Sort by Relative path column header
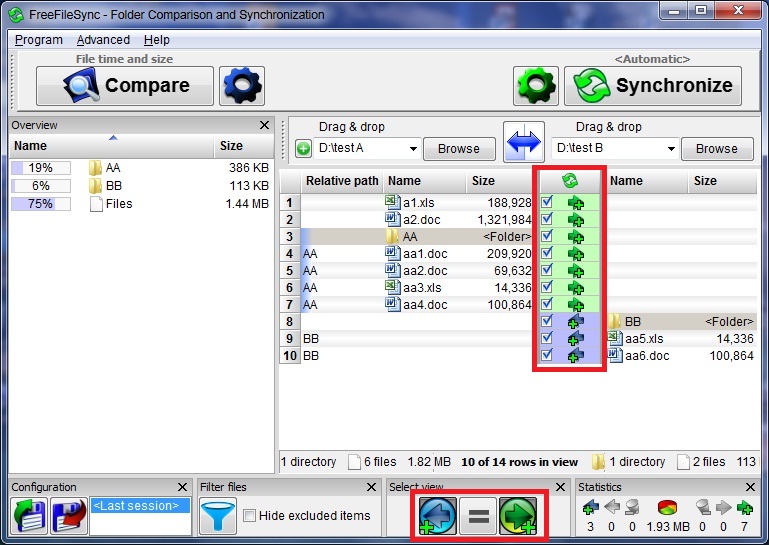 click(x=342, y=181)
